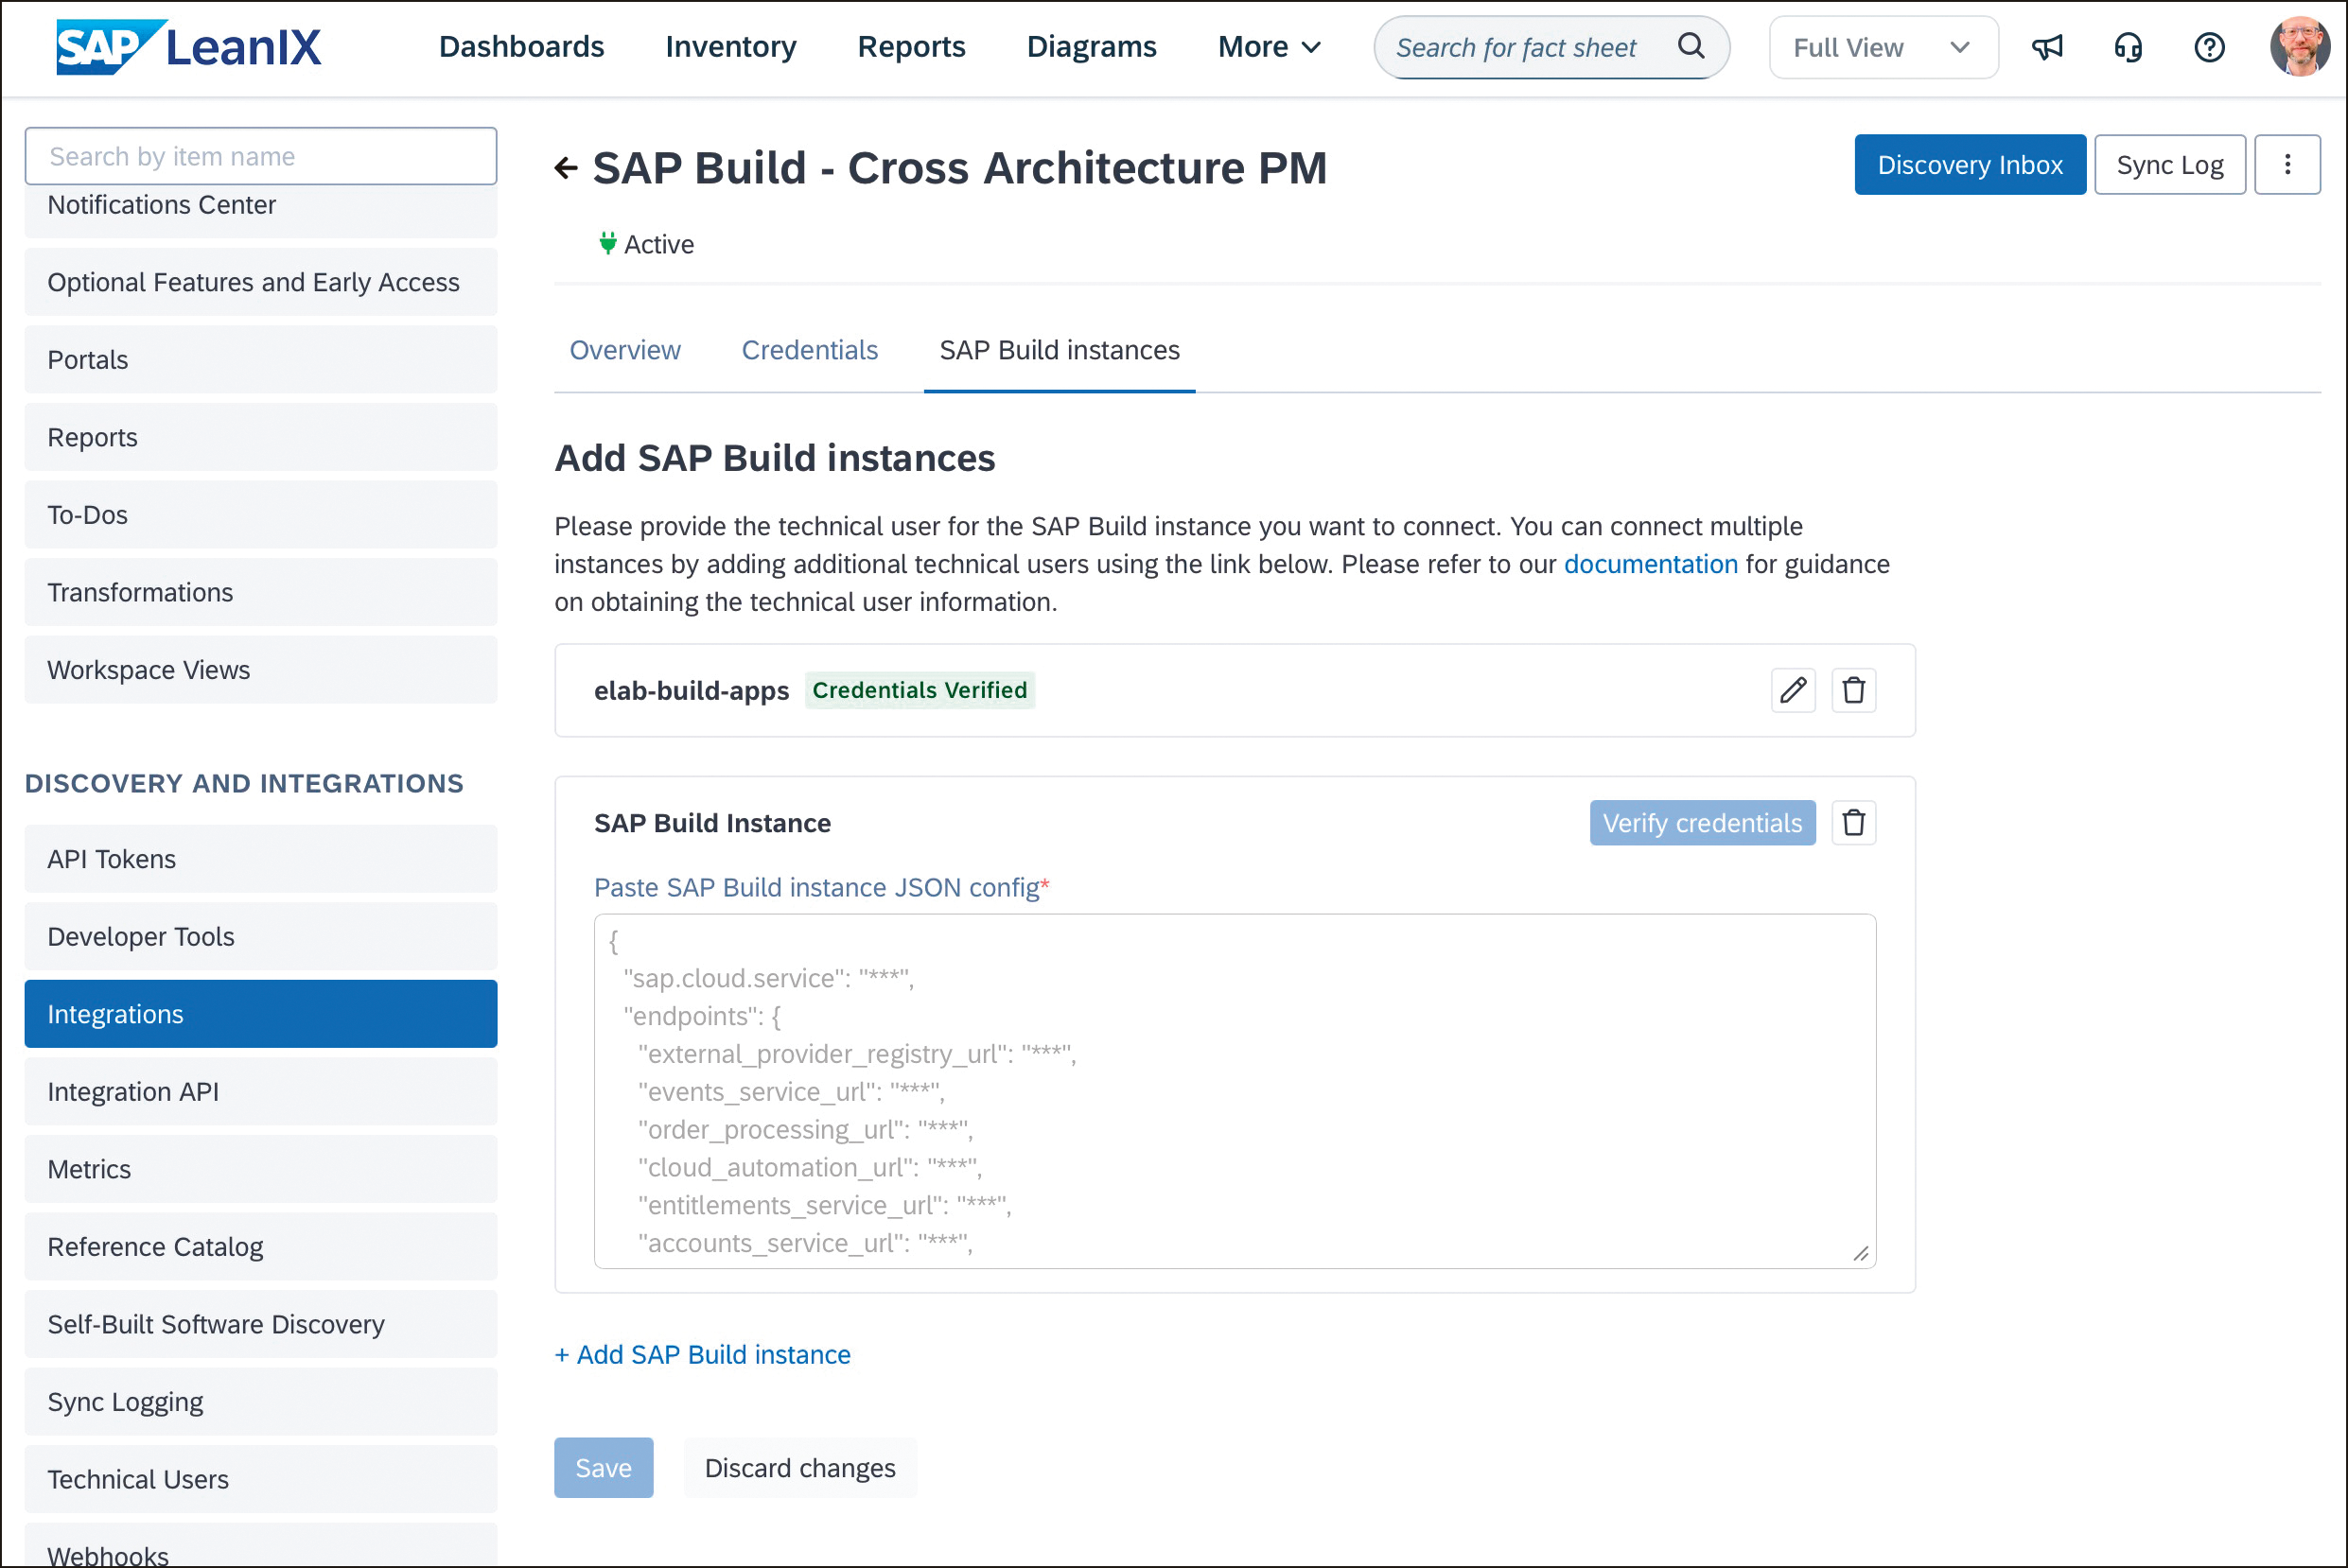Open API Tokens in sidebar

260,859
